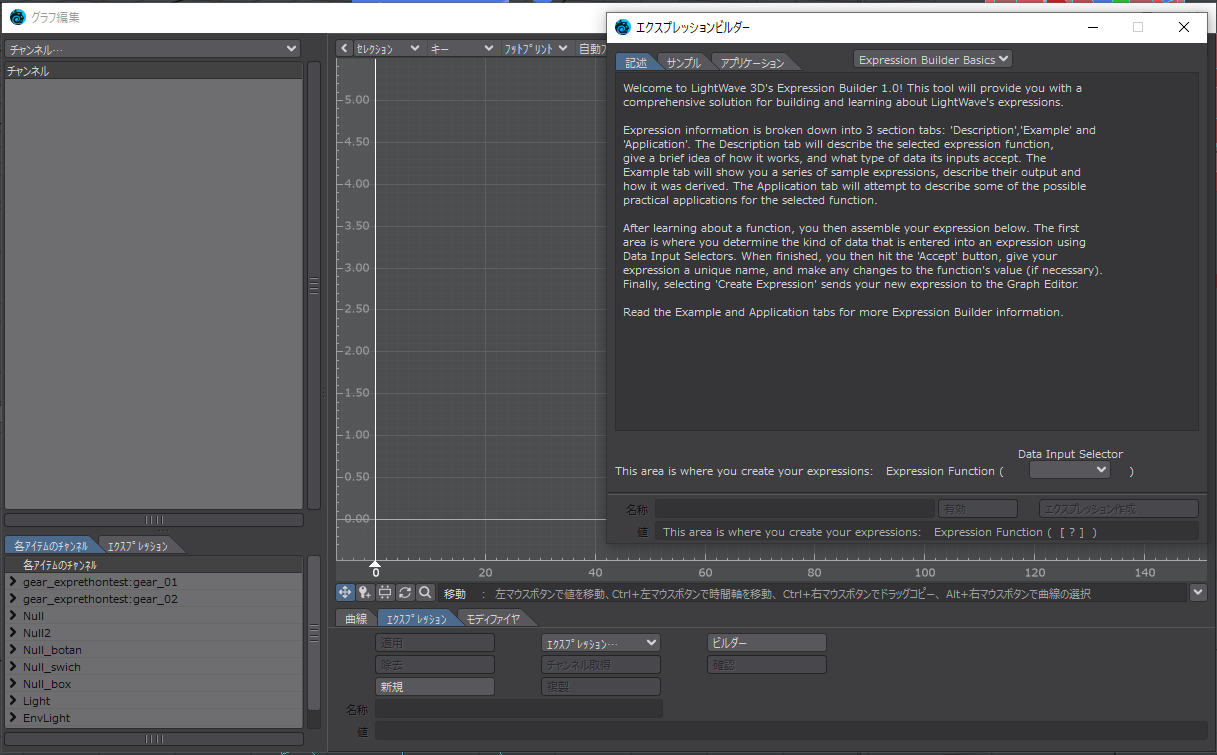Viewport: 1217px width, 755px height.
Task: Select エクスプレッション tab beside 曲線
Action: (x=416, y=619)
